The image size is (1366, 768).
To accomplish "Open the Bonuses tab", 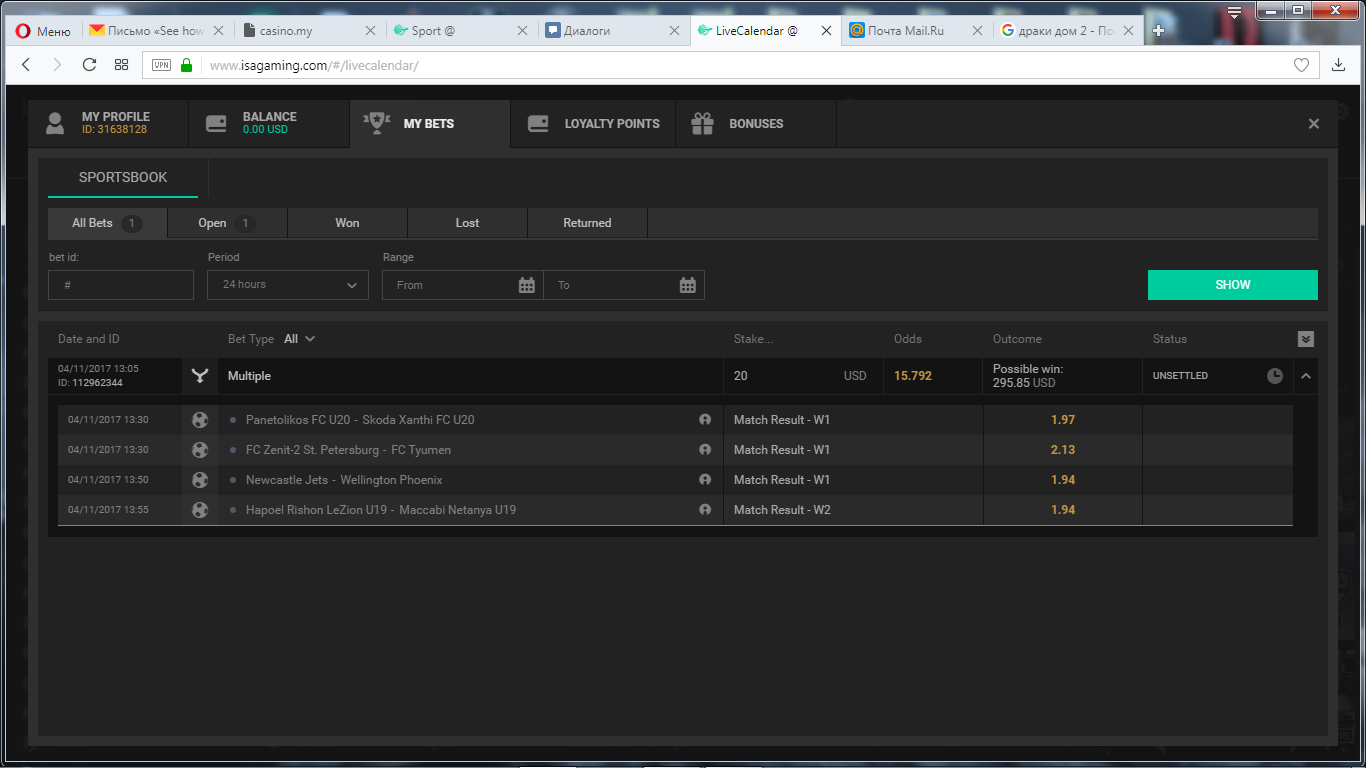I will coord(755,124).
